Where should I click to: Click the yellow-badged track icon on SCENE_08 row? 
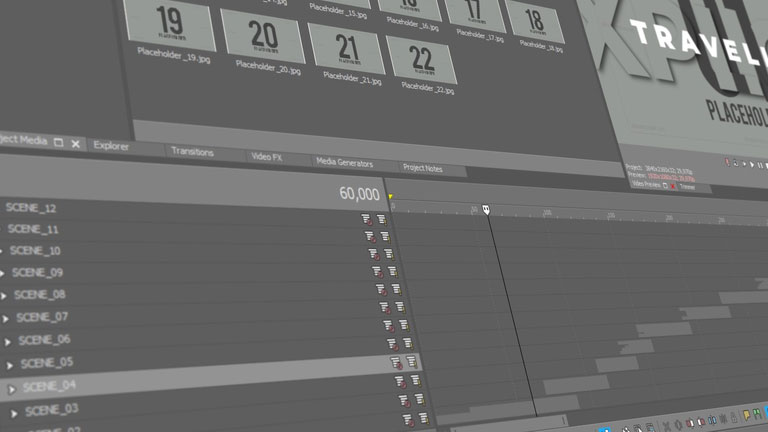point(396,290)
